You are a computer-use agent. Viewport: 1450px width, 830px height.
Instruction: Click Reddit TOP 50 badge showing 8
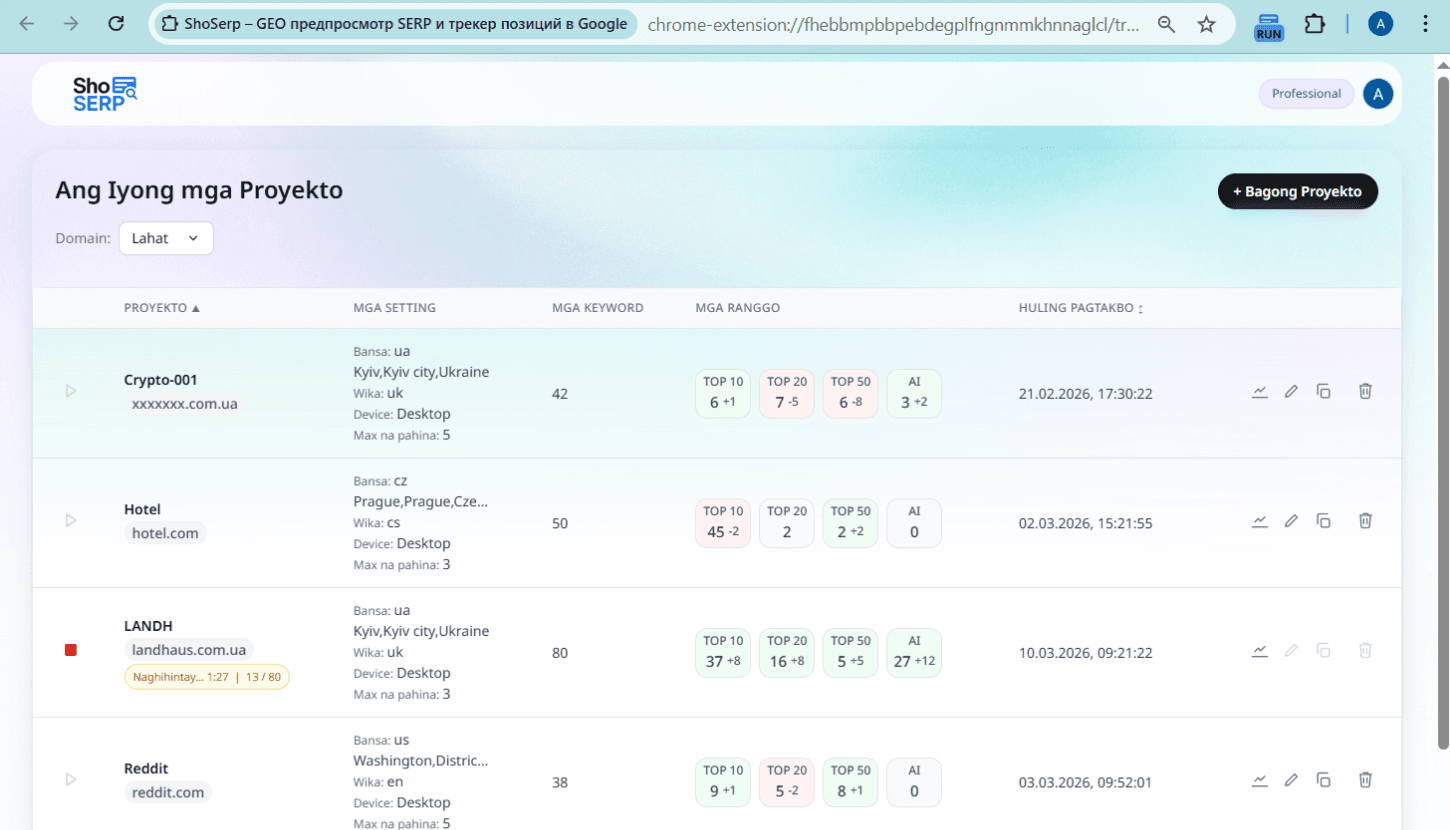point(851,782)
